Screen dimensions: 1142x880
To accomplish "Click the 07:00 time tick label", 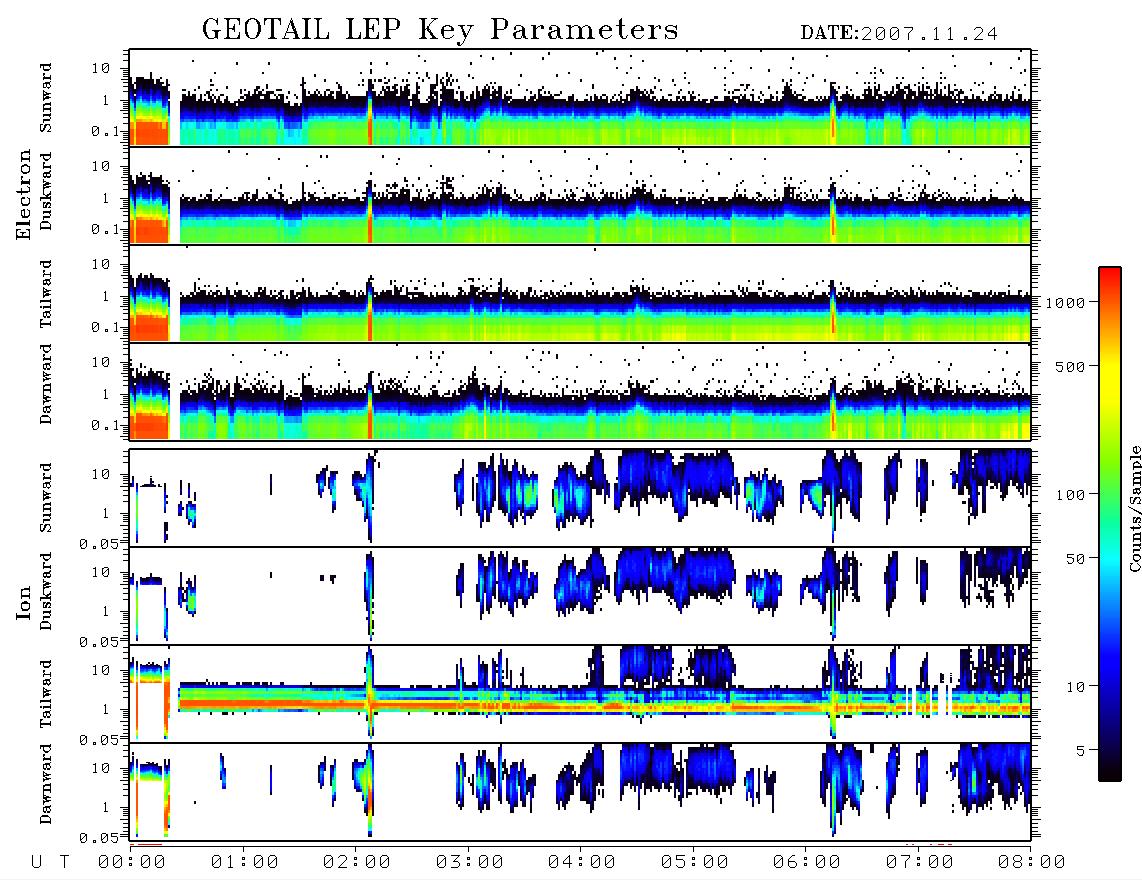I will coord(919,863).
